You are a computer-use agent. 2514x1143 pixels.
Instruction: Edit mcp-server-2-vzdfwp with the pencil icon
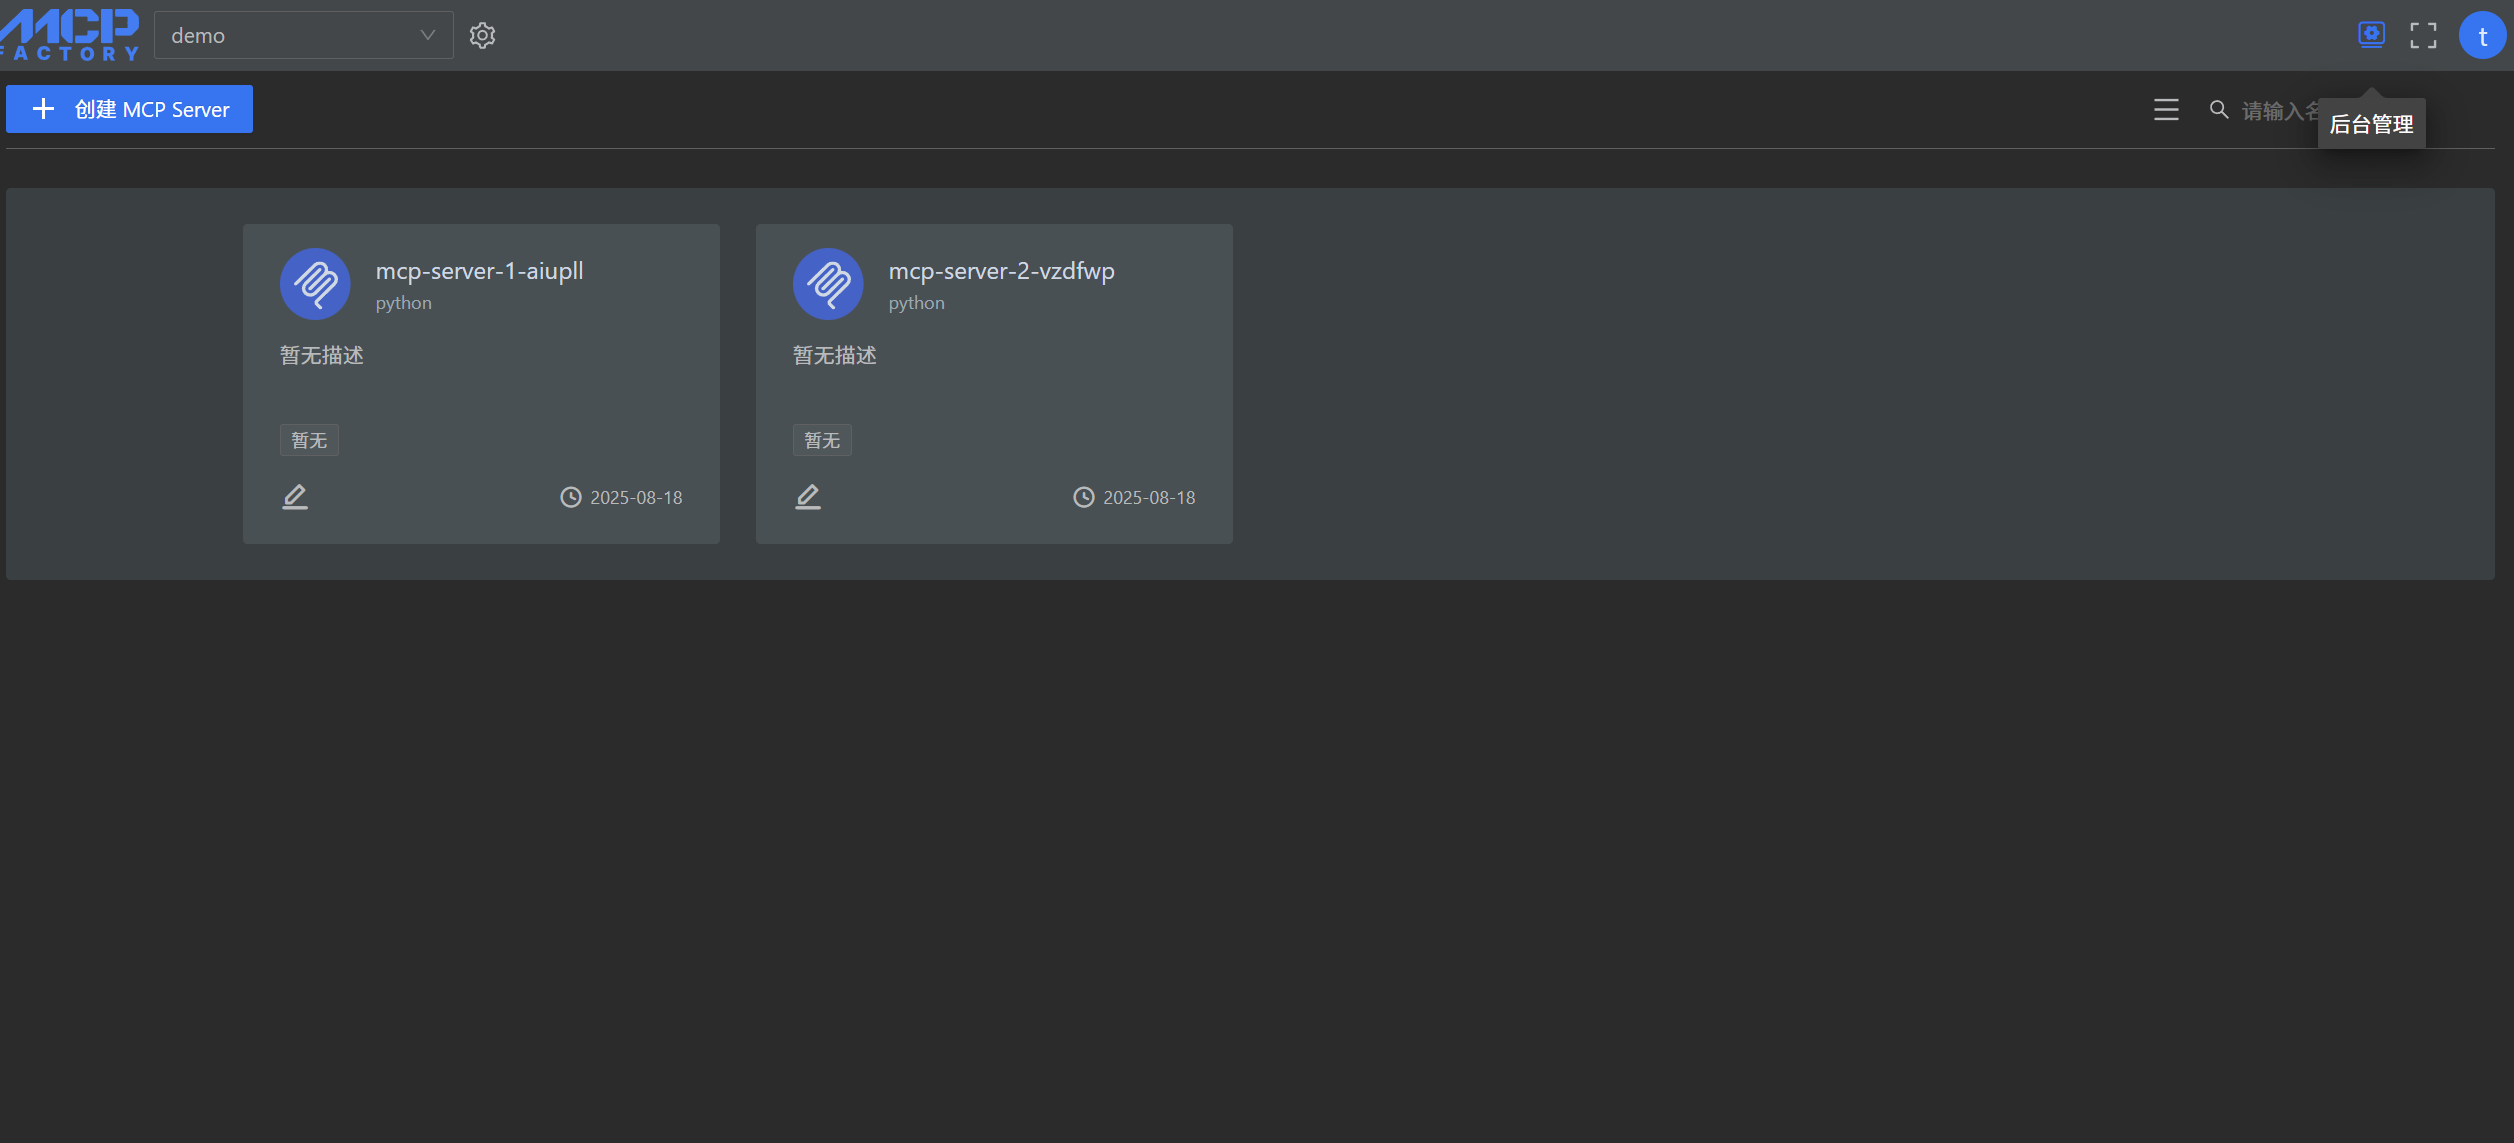click(808, 497)
